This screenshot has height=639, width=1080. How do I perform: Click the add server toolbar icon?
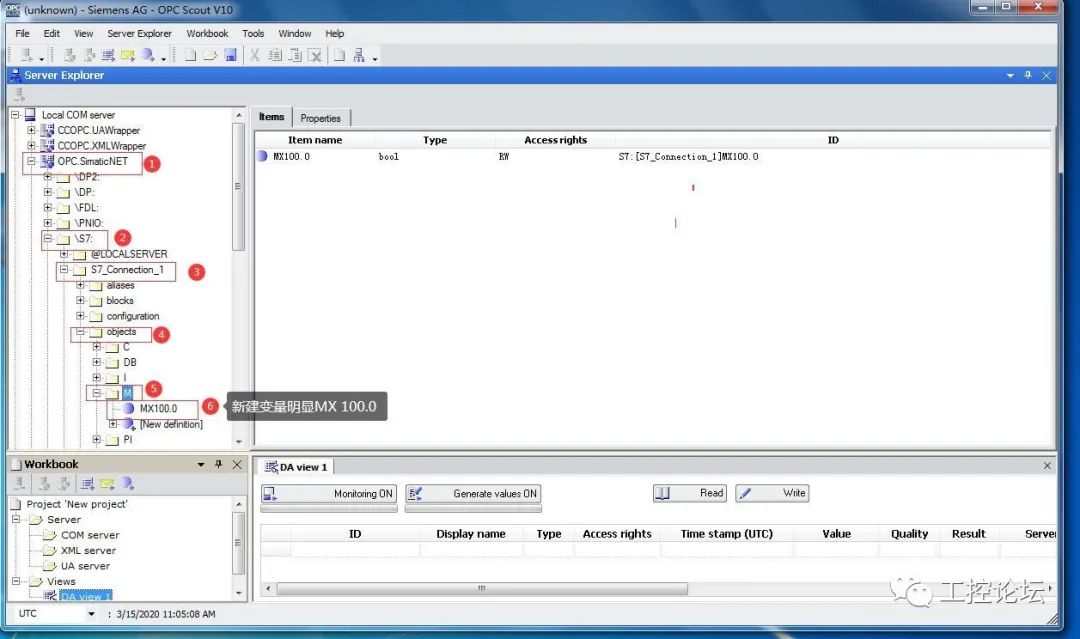[x=26, y=55]
